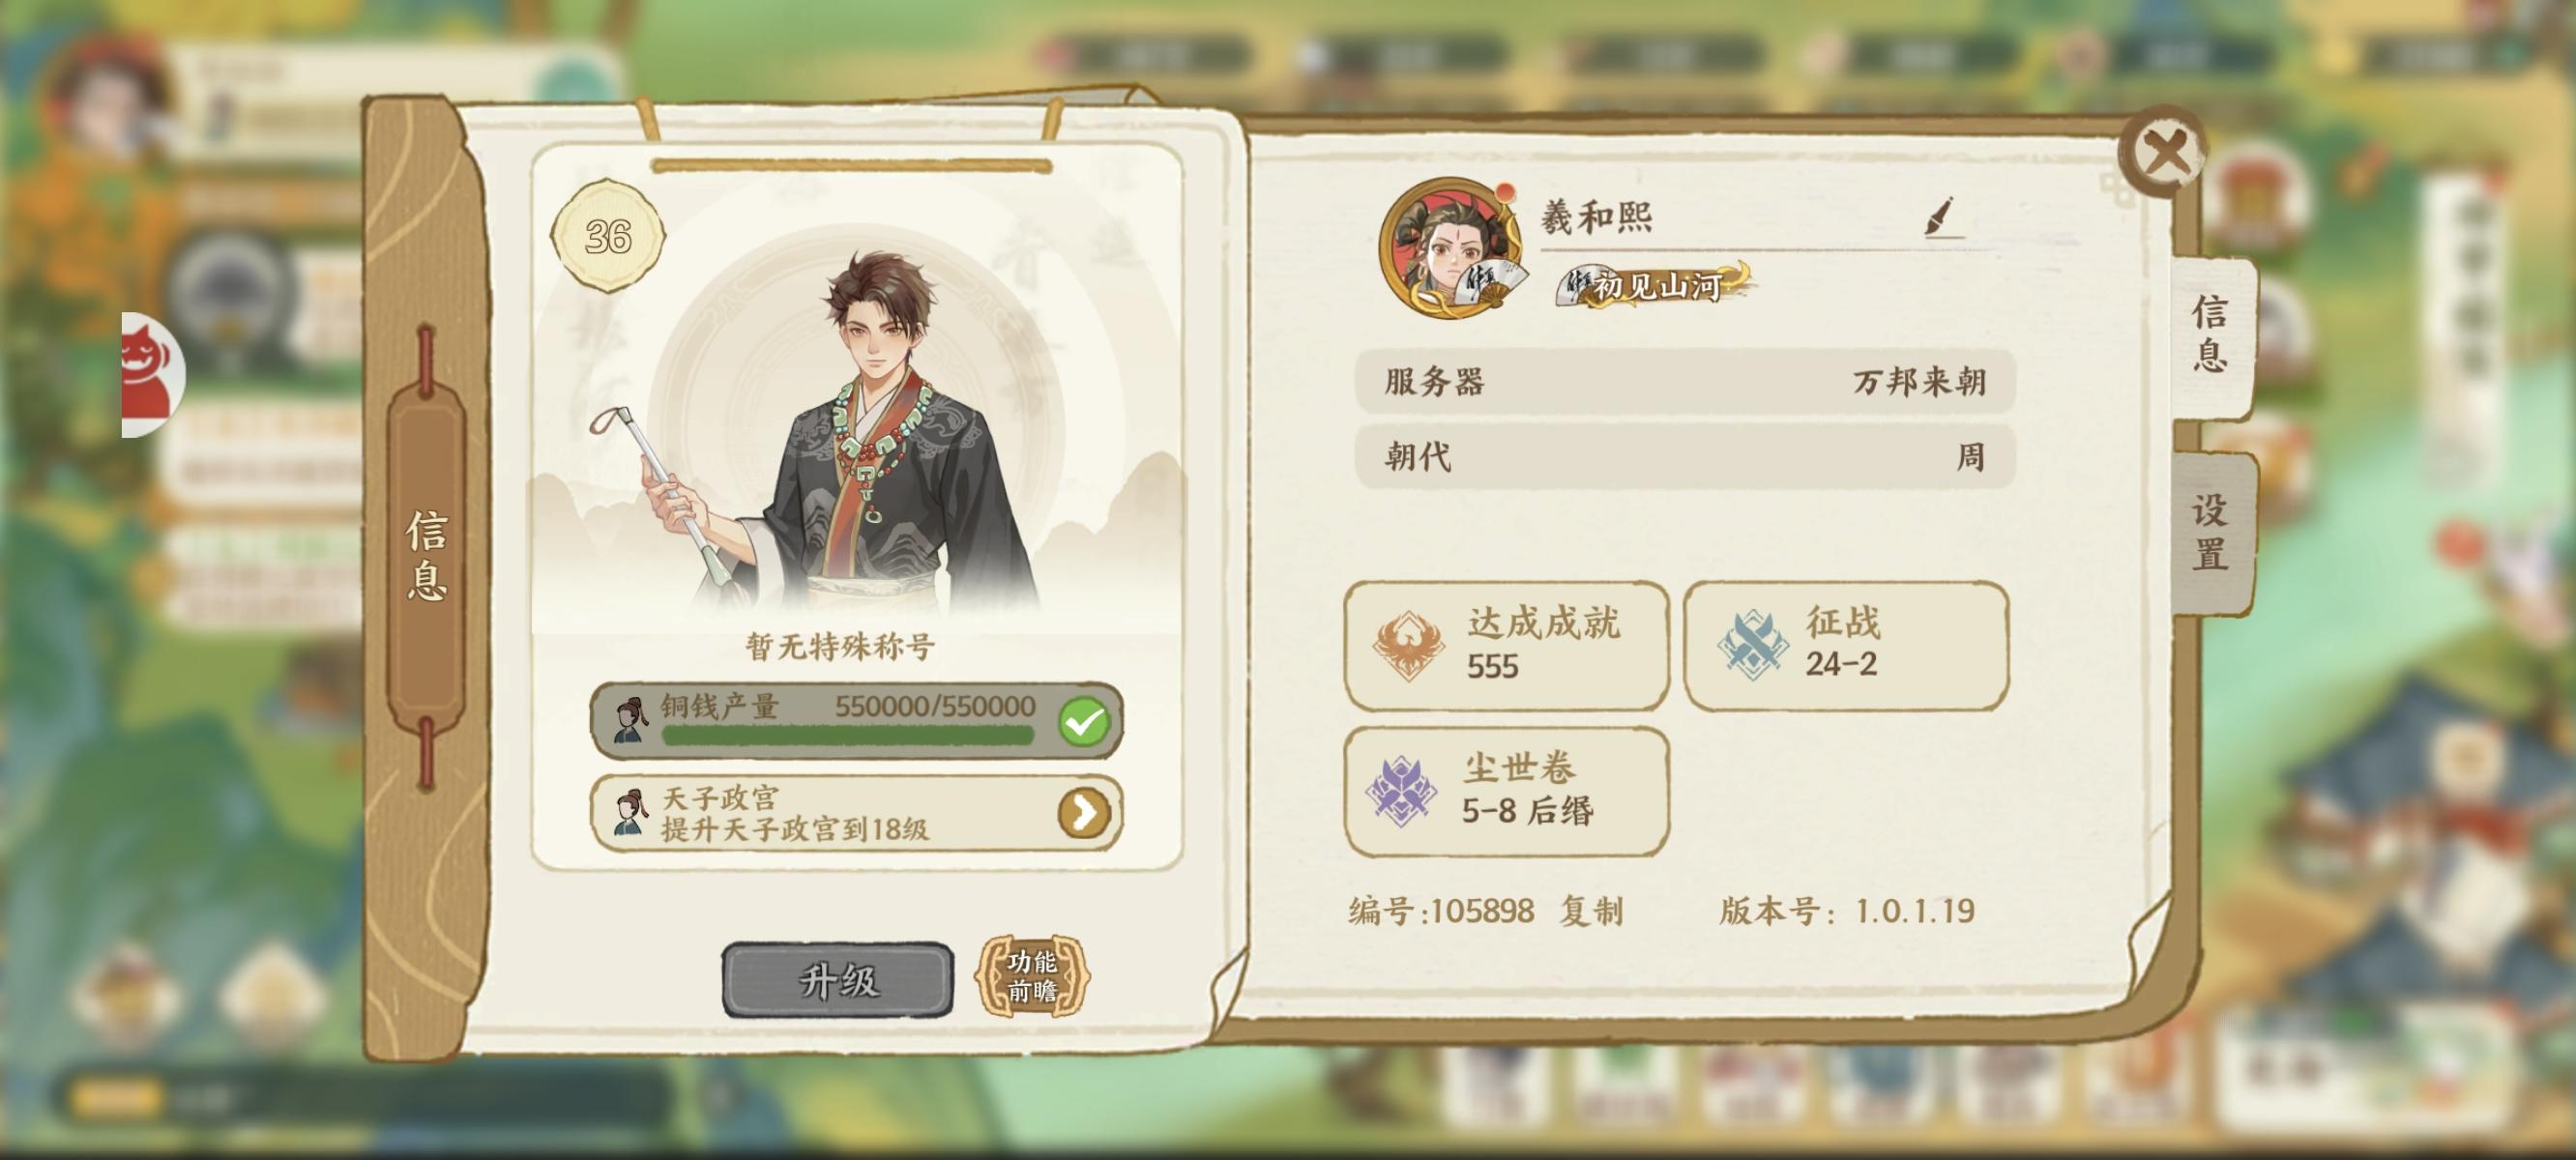Image resolution: width=2576 pixels, height=1160 pixels.
Task: Click the phoenix achievement emblem
Action: (x=1407, y=645)
